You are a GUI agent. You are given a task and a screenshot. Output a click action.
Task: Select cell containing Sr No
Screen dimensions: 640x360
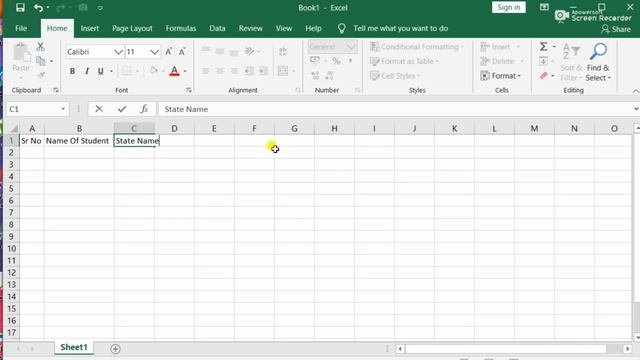pyautogui.click(x=32, y=141)
